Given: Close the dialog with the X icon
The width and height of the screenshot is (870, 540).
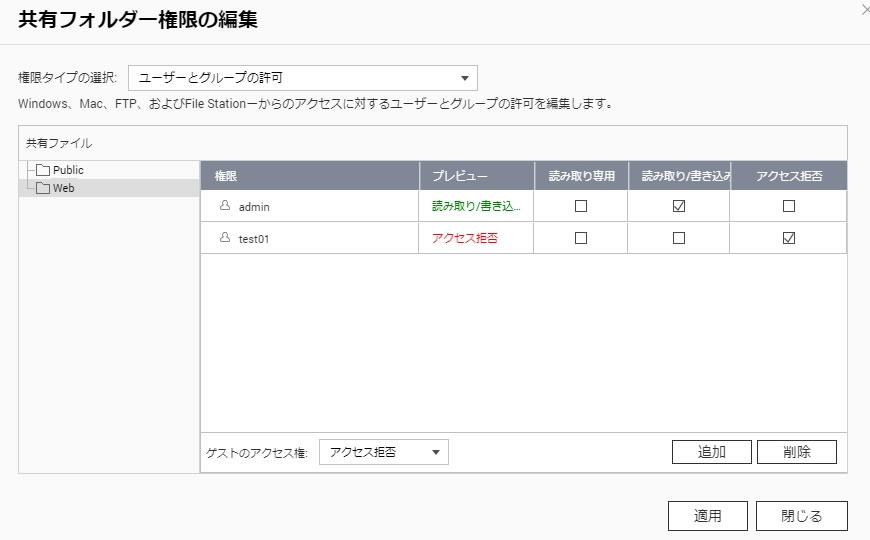Looking at the screenshot, I should pyautogui.click(x=865, y=10).
